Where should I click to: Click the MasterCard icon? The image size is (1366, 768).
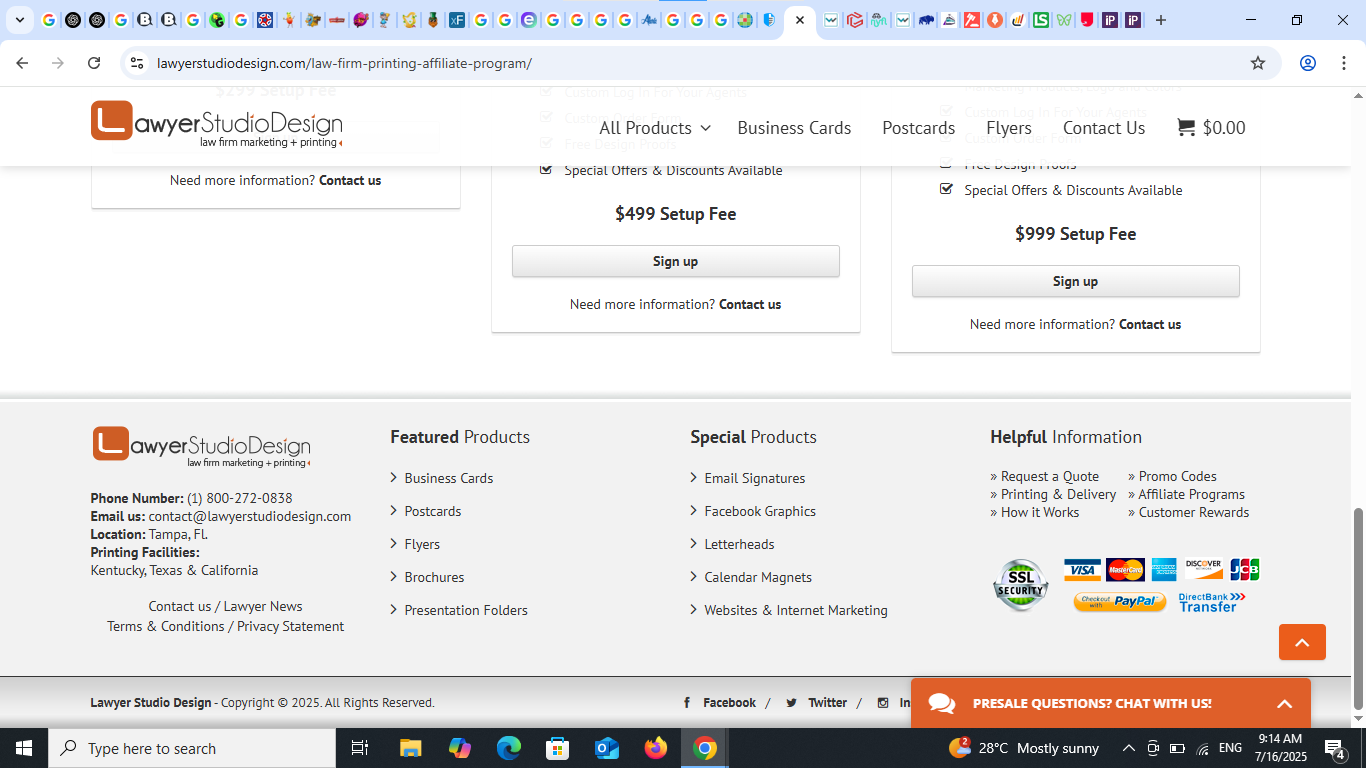(1126, 570)
